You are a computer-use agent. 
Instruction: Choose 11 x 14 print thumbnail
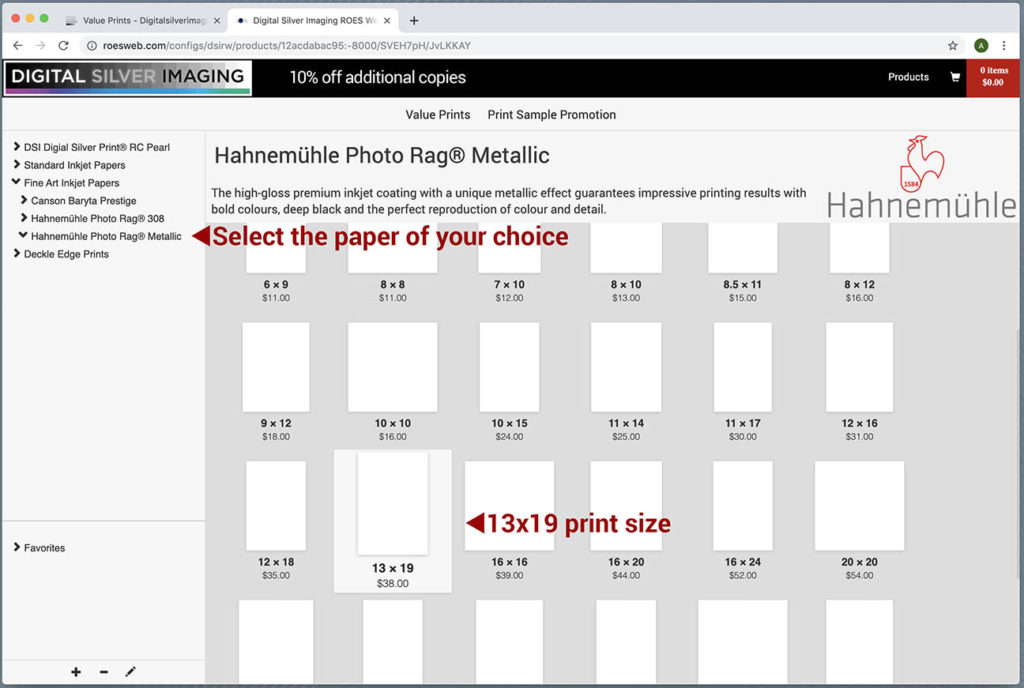pyautogui.click(x=626, y=367)
